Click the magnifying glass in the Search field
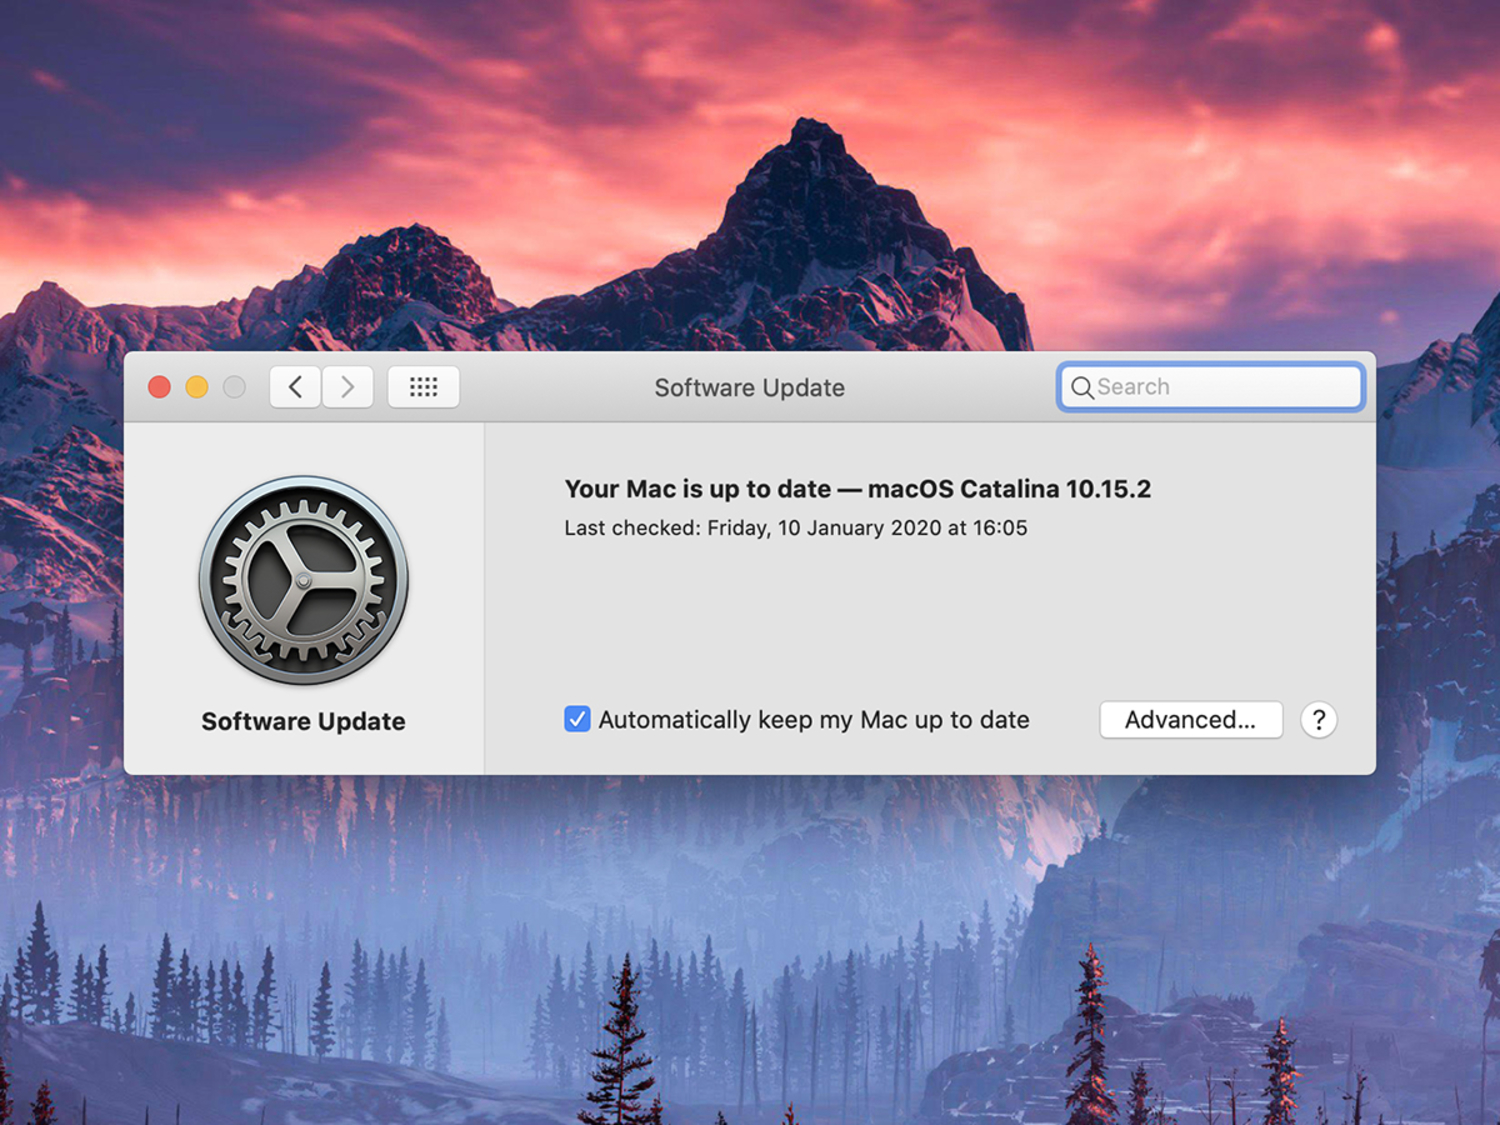The width and height of the screenshot is (1500, 1125). [1082, 387]
